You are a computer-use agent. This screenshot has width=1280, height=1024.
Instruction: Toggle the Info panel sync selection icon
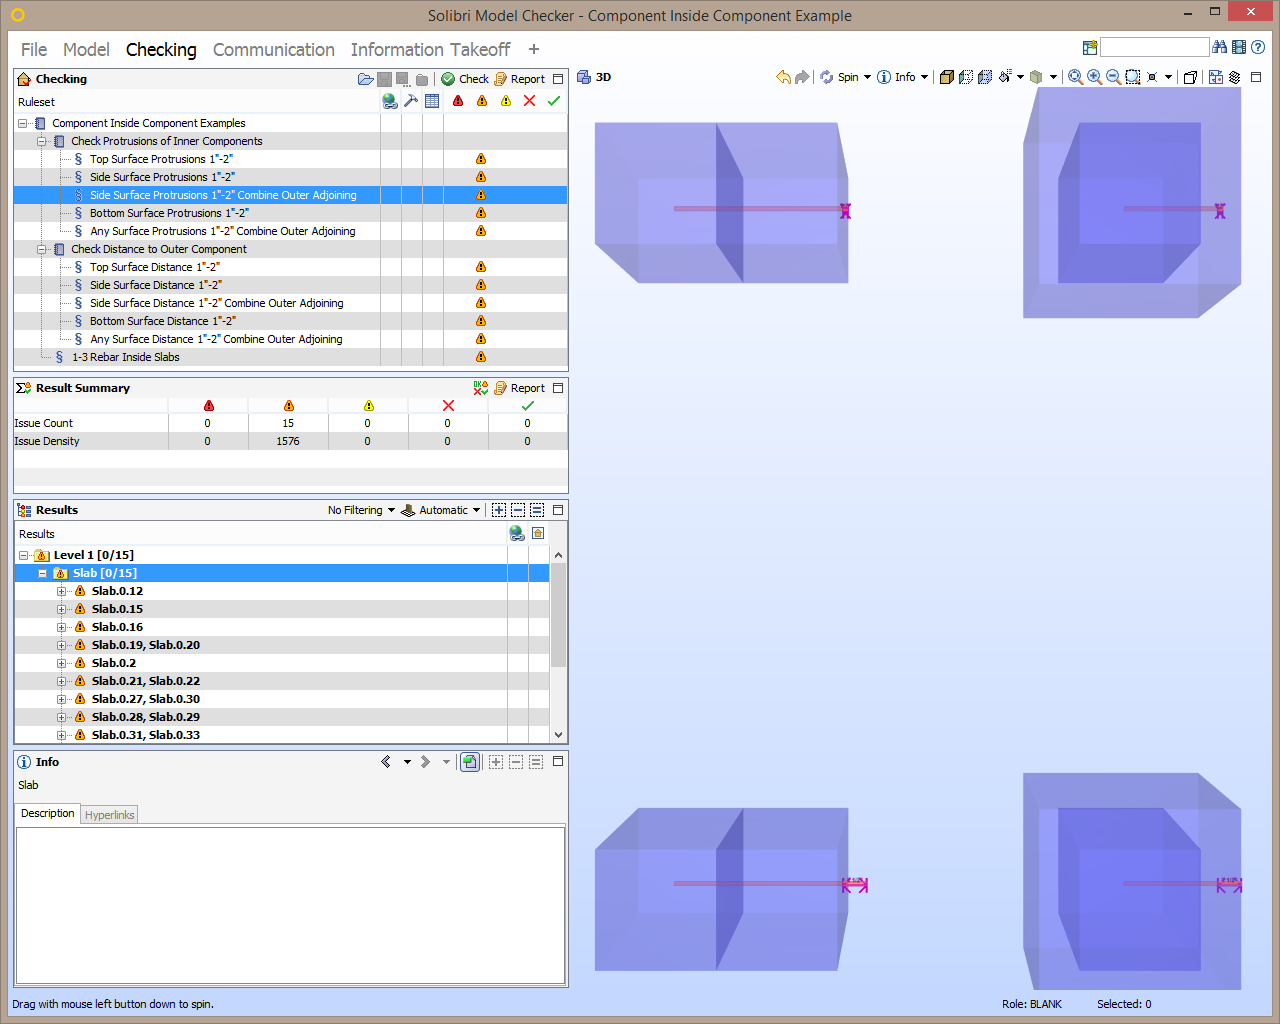[x=469, y=762]
